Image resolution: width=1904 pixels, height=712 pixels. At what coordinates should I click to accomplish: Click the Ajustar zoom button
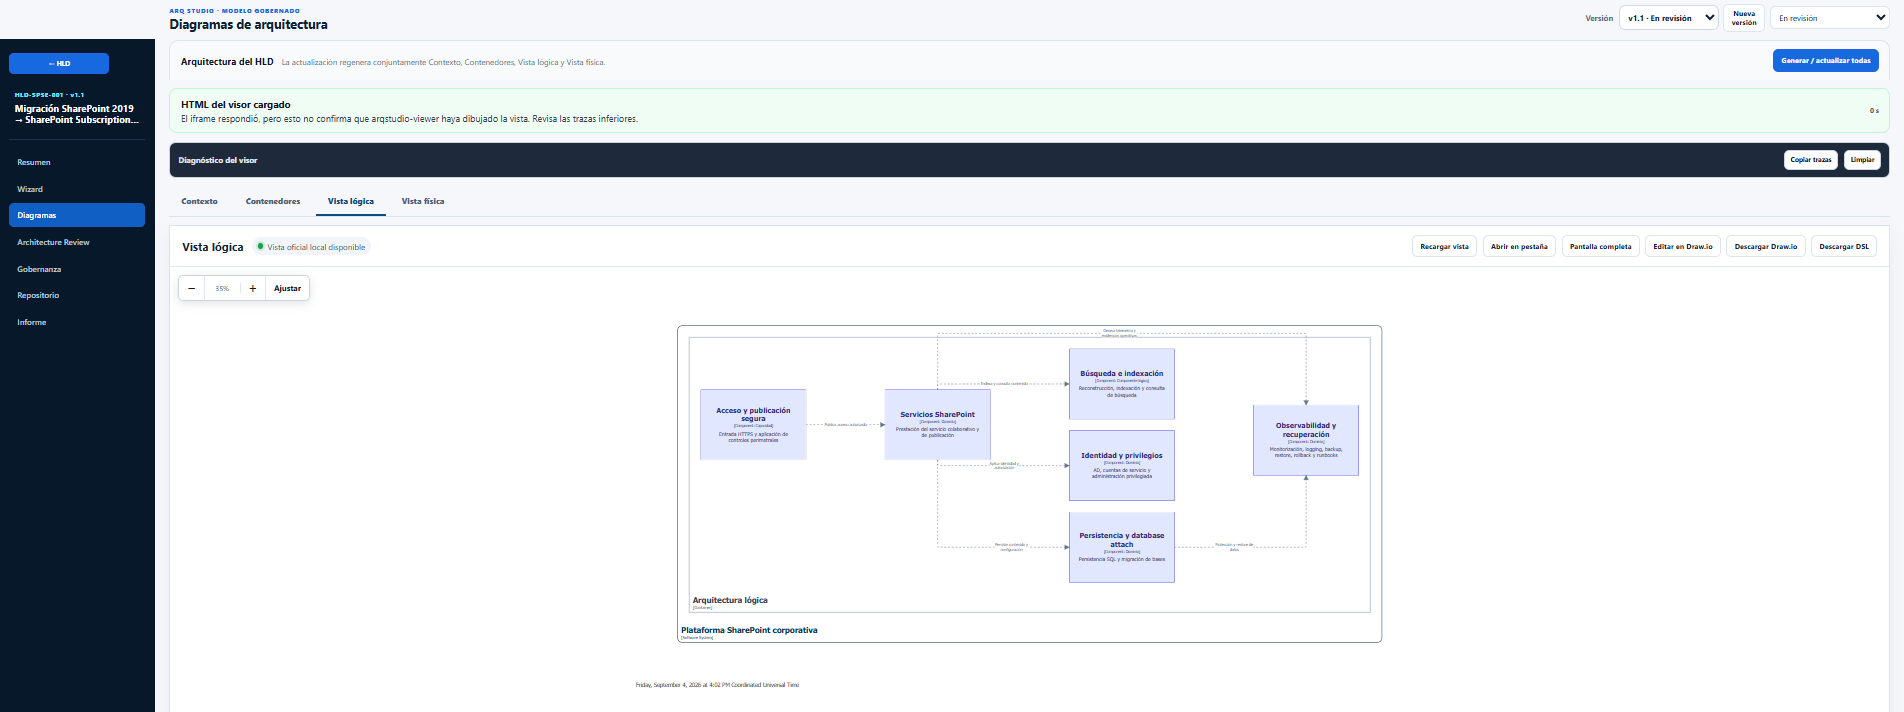point(288,288)
